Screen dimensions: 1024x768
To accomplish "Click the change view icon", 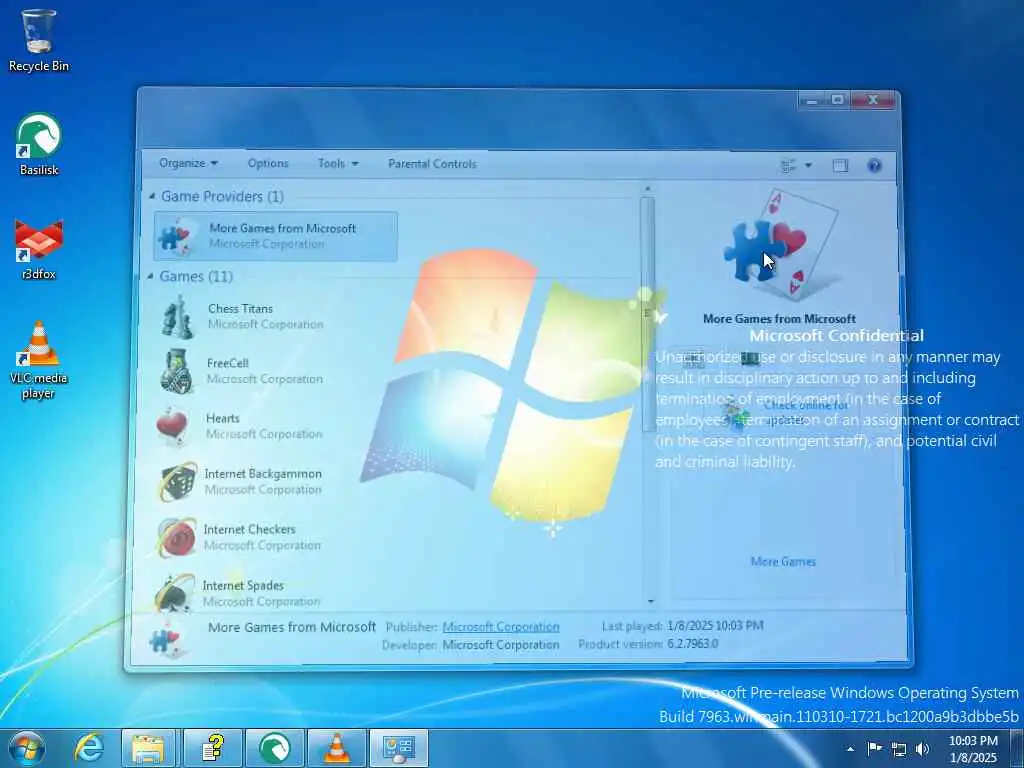I will (788, 165).
